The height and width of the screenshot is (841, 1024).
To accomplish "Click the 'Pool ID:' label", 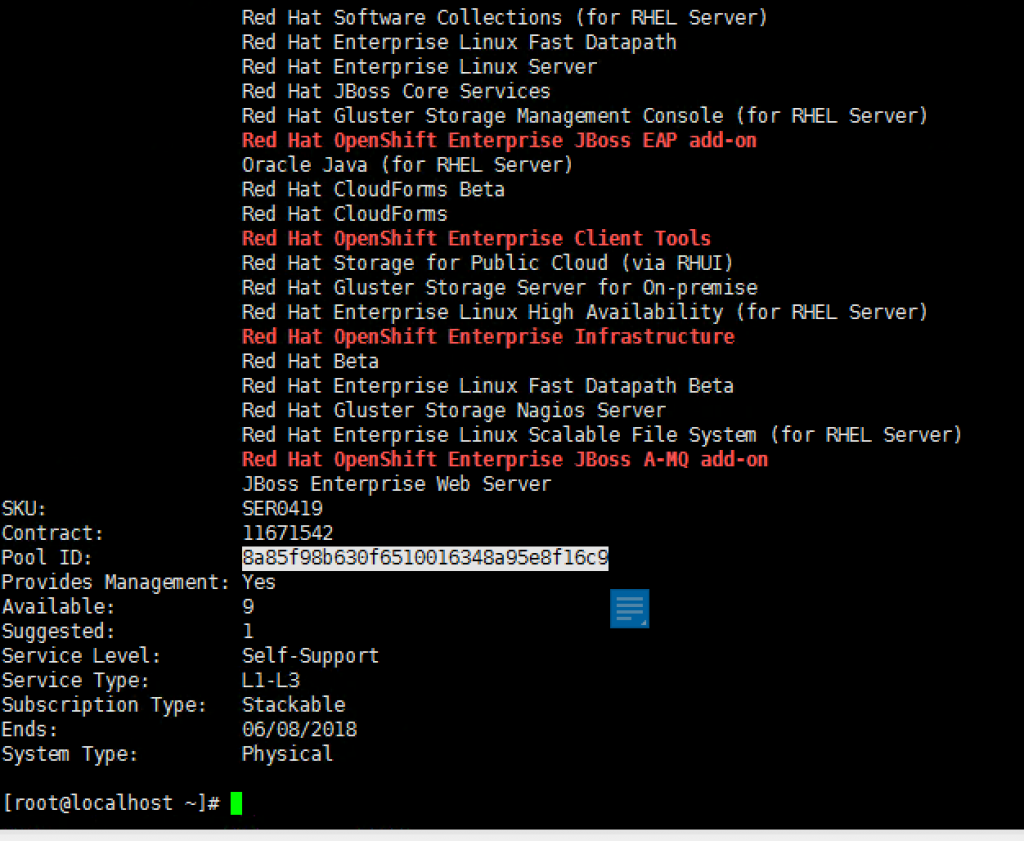I will [x=47, y=558].
